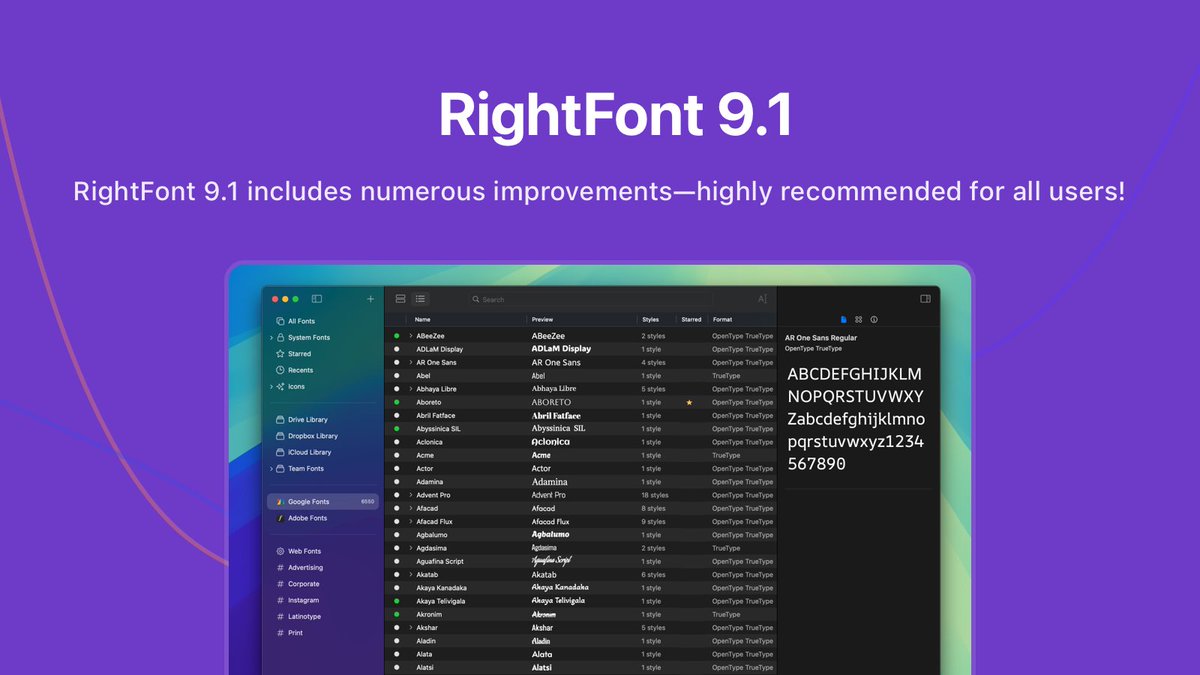Sort by the Styles column header
Viewport: 1200px width, 675px height.
click(x=657, y=320)
